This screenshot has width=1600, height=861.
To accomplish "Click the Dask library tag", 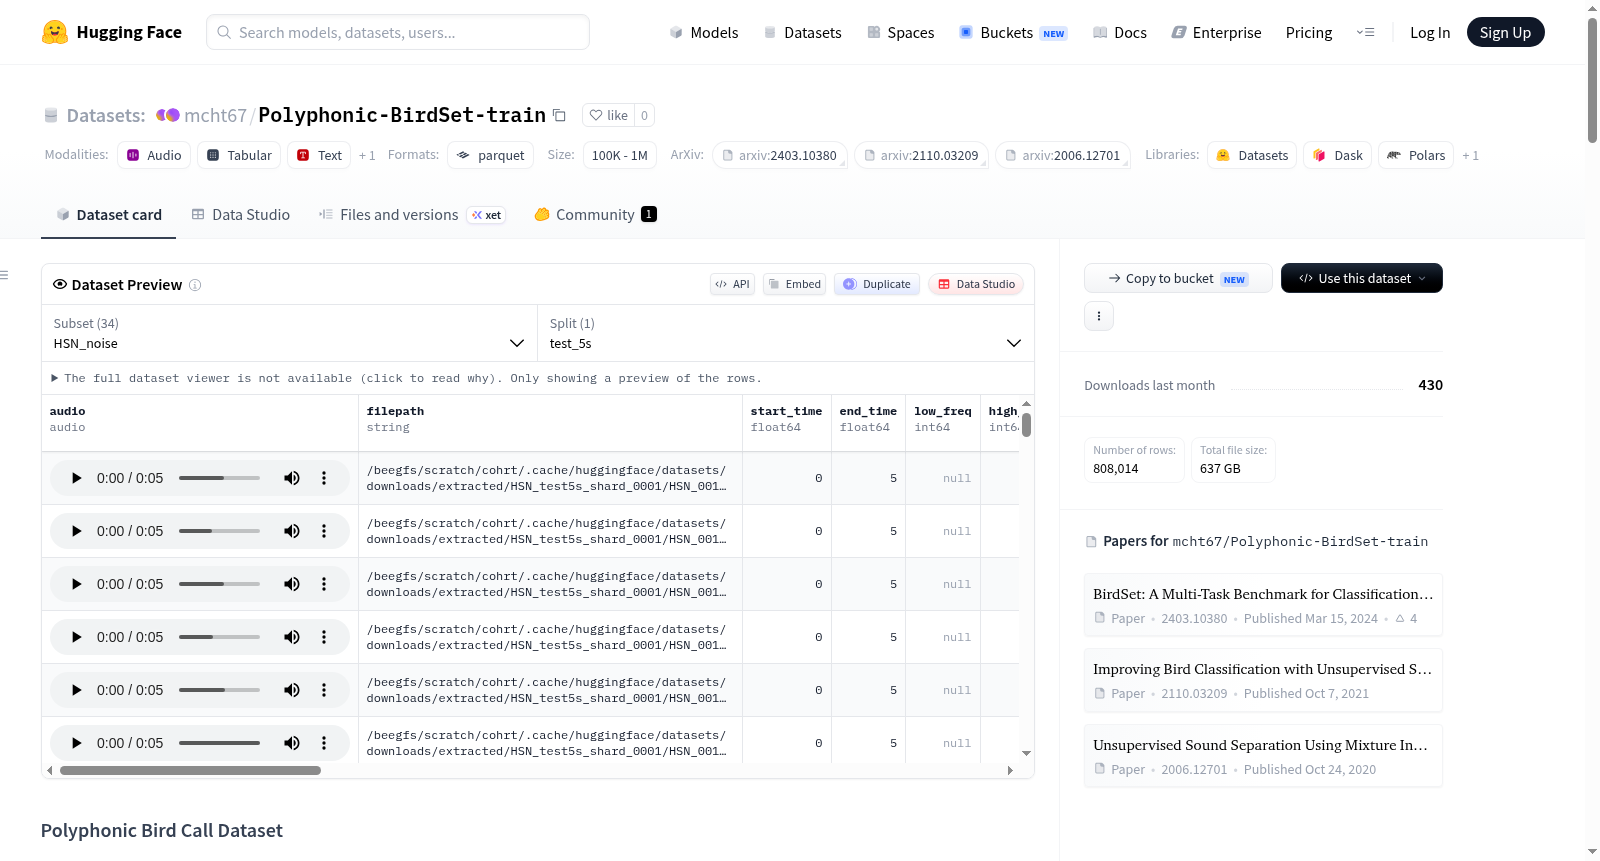I will click(1338, 155).
